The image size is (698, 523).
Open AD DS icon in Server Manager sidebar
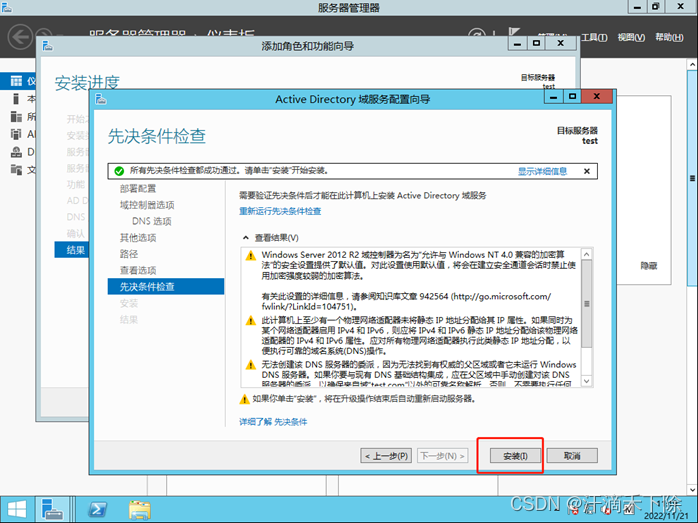pos(16,134)
